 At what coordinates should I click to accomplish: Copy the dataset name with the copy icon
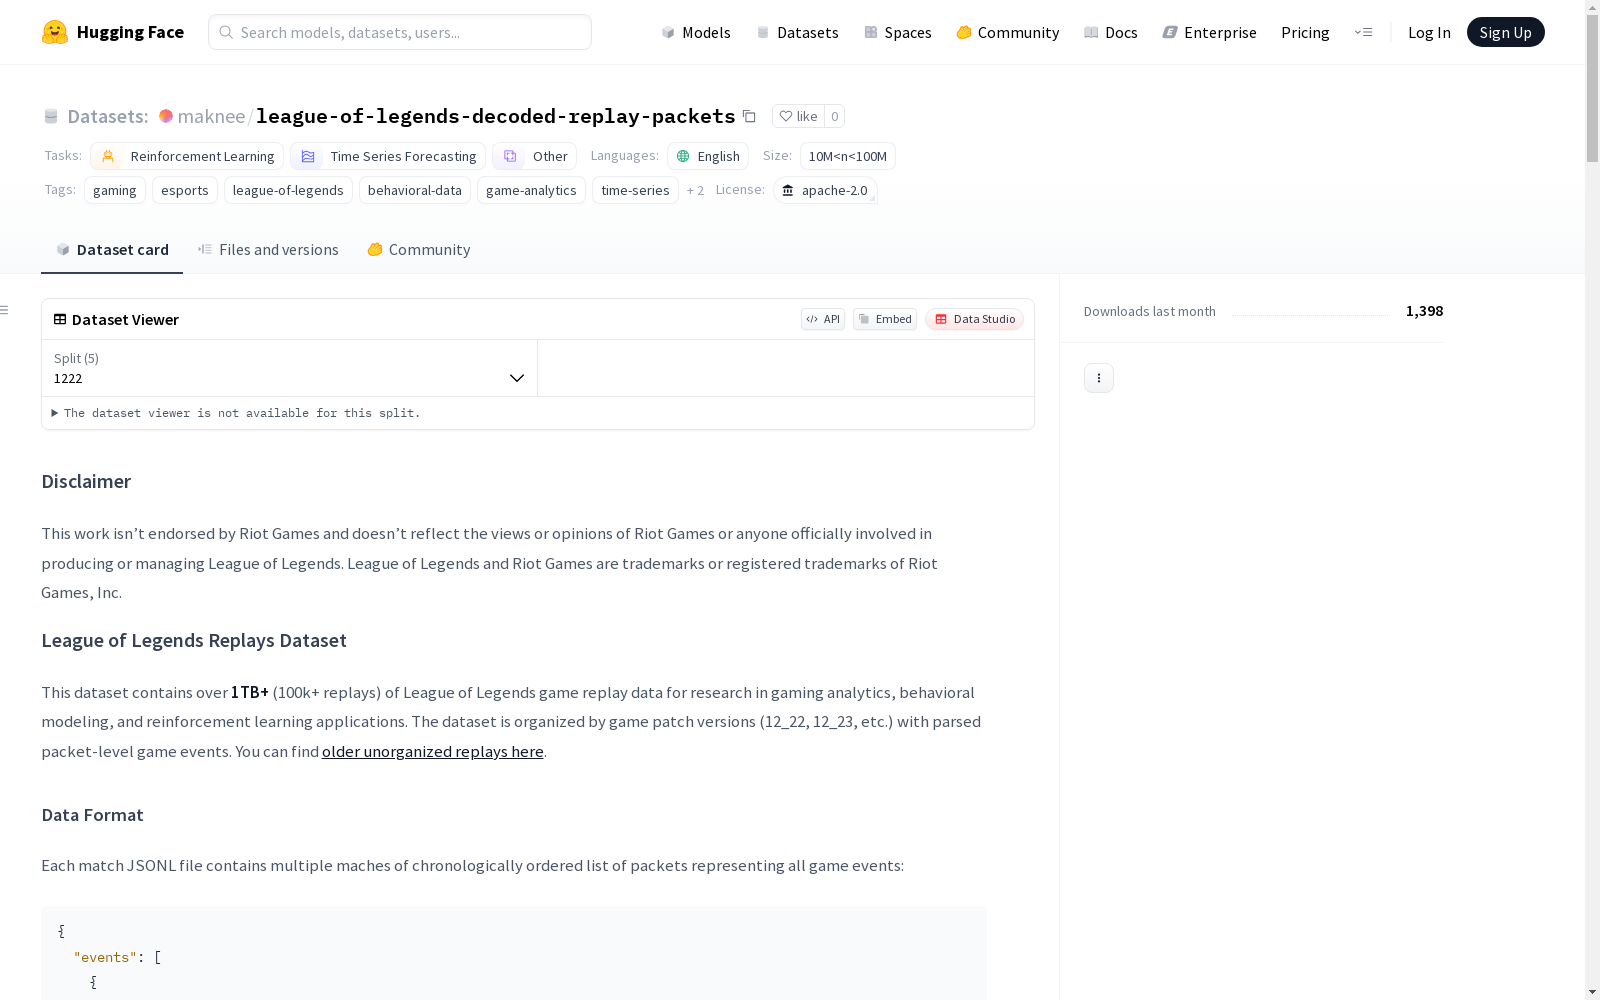tap(749, 116)
